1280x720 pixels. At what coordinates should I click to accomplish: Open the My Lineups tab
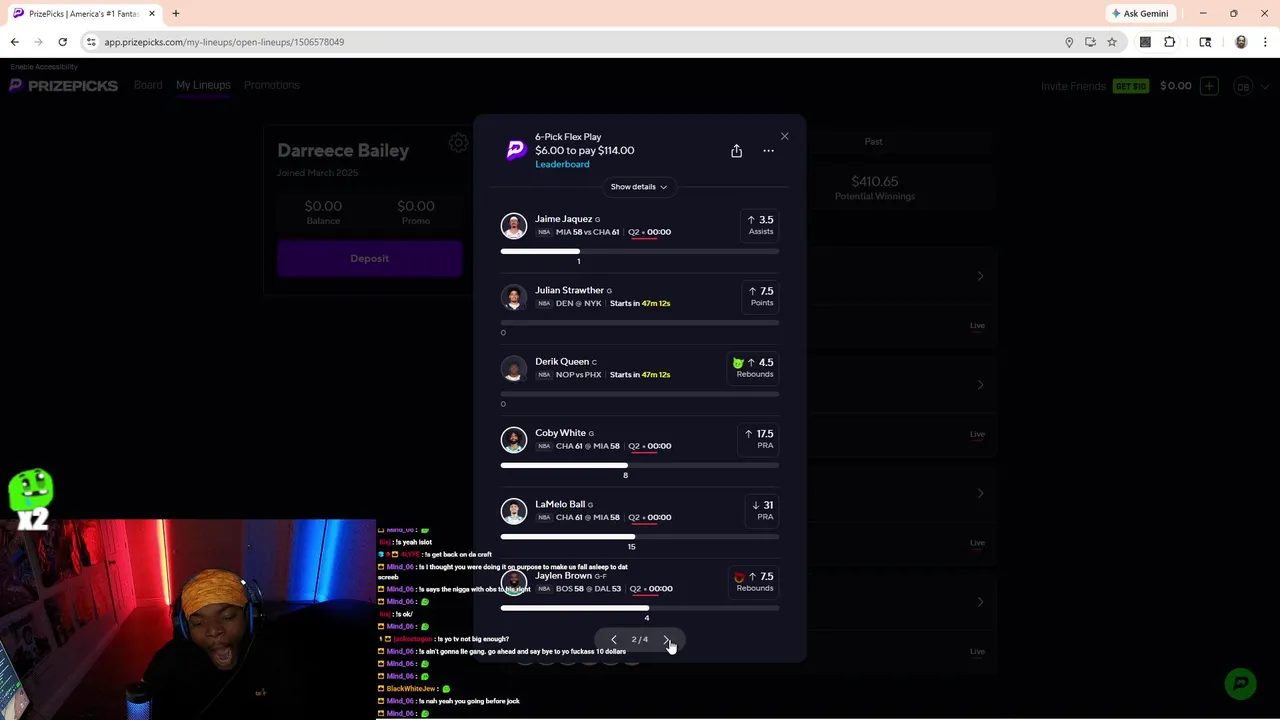(x=203, y=85)
